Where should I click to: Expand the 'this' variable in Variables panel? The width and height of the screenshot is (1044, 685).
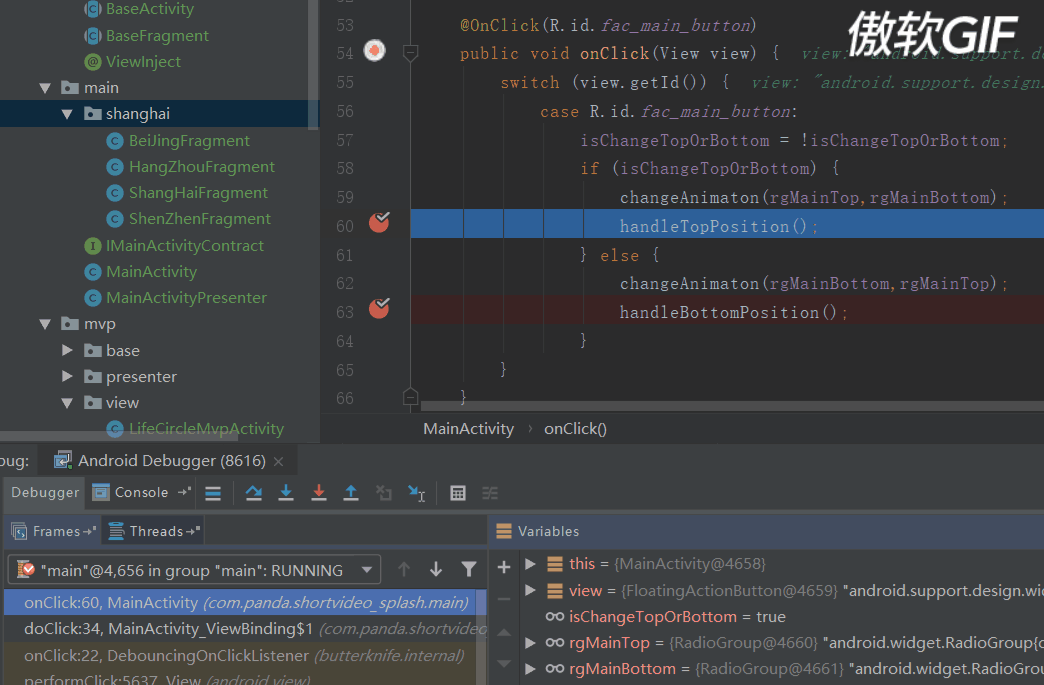click(x=530, y=563)
